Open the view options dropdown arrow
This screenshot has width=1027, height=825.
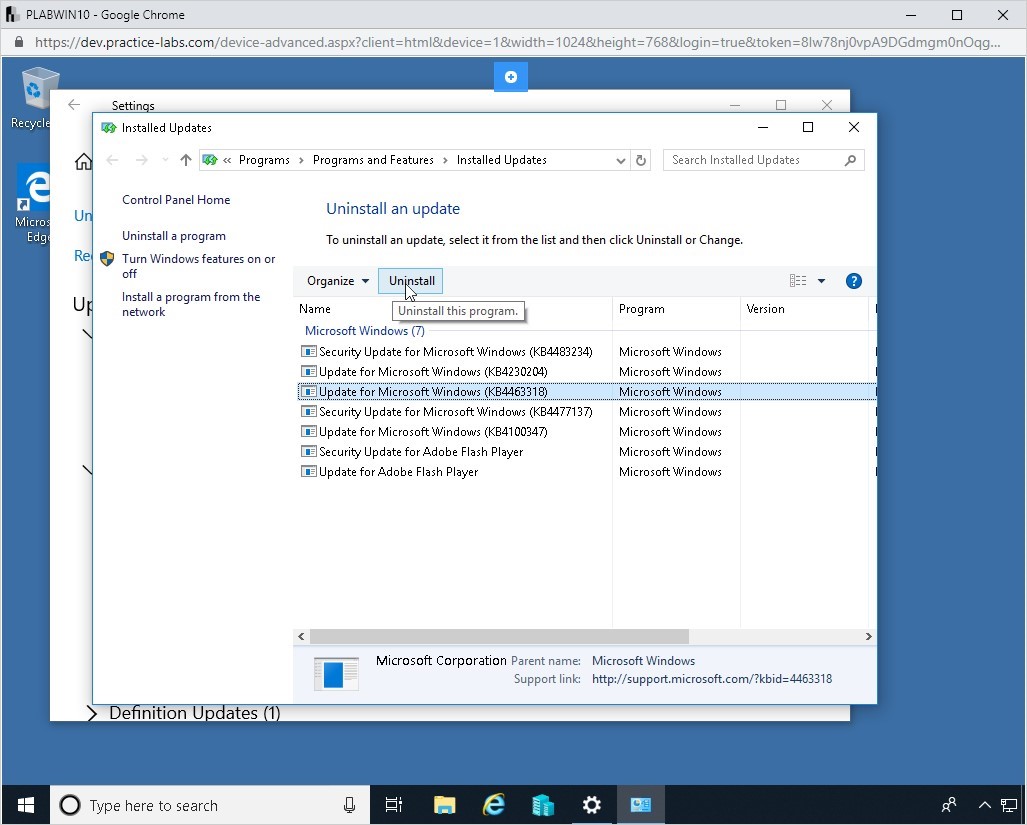click(821, 281)
